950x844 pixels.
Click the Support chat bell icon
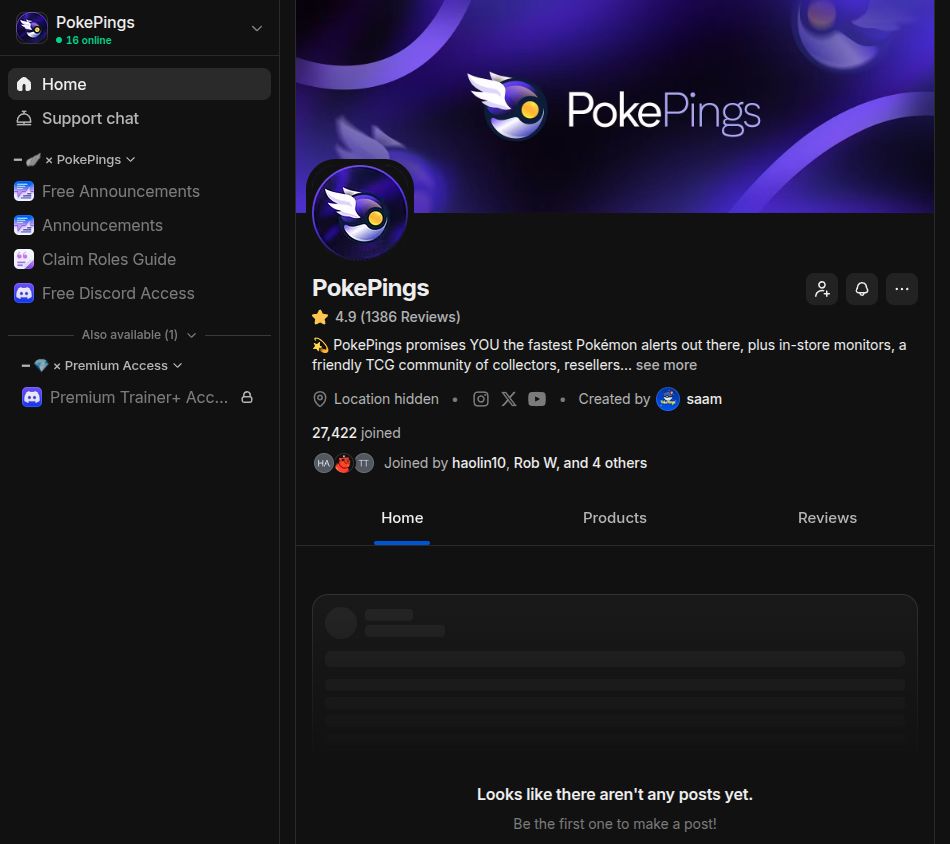24,118
